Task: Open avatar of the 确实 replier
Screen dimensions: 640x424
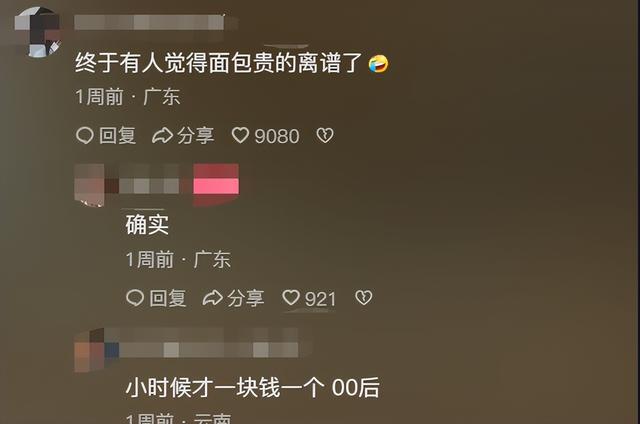Action: [x=89, y=185]
